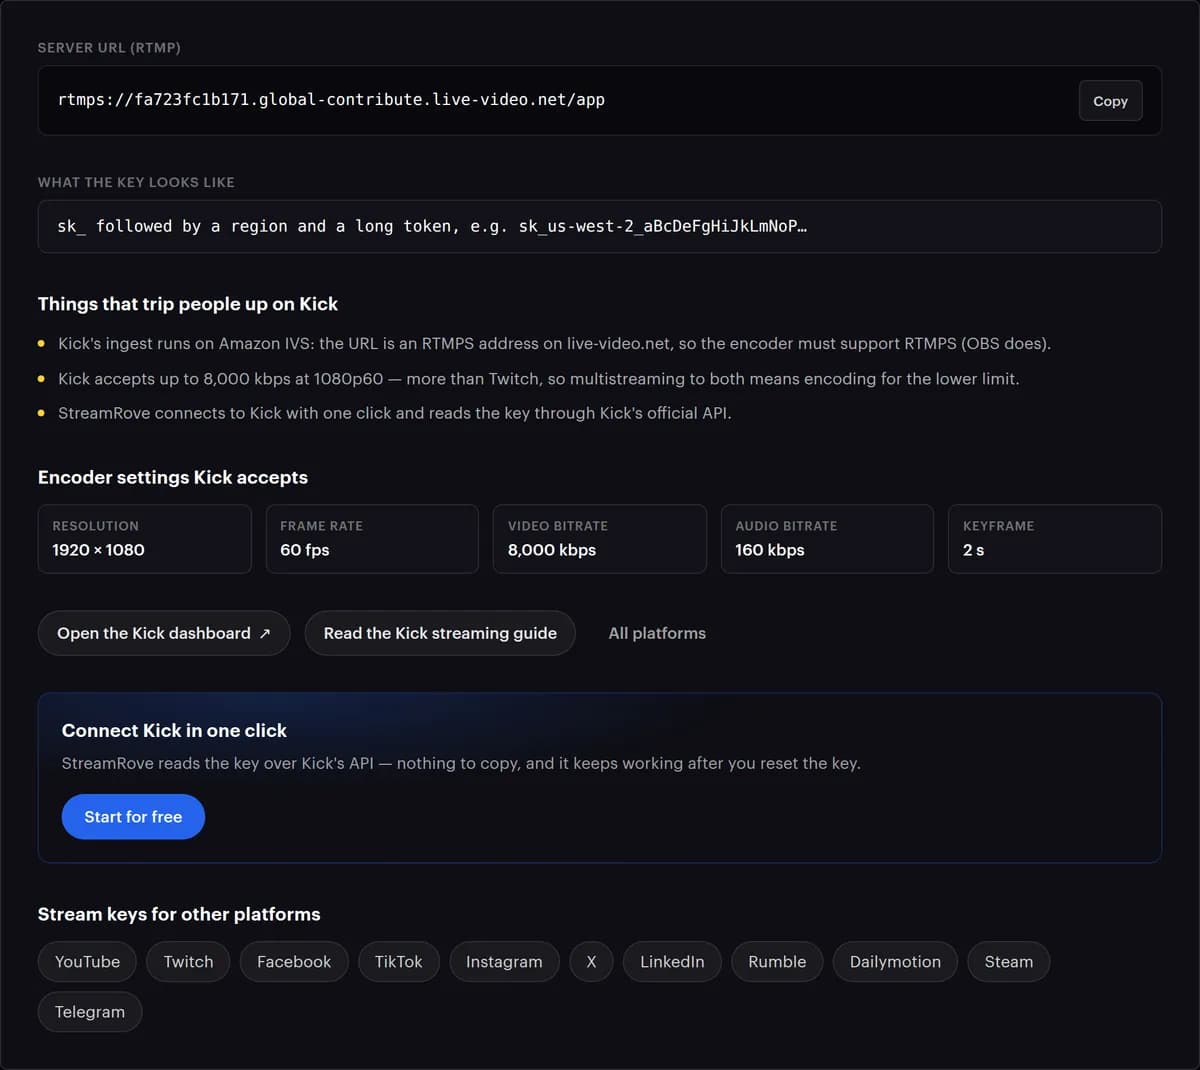Click Start for free

coord(133,817)
